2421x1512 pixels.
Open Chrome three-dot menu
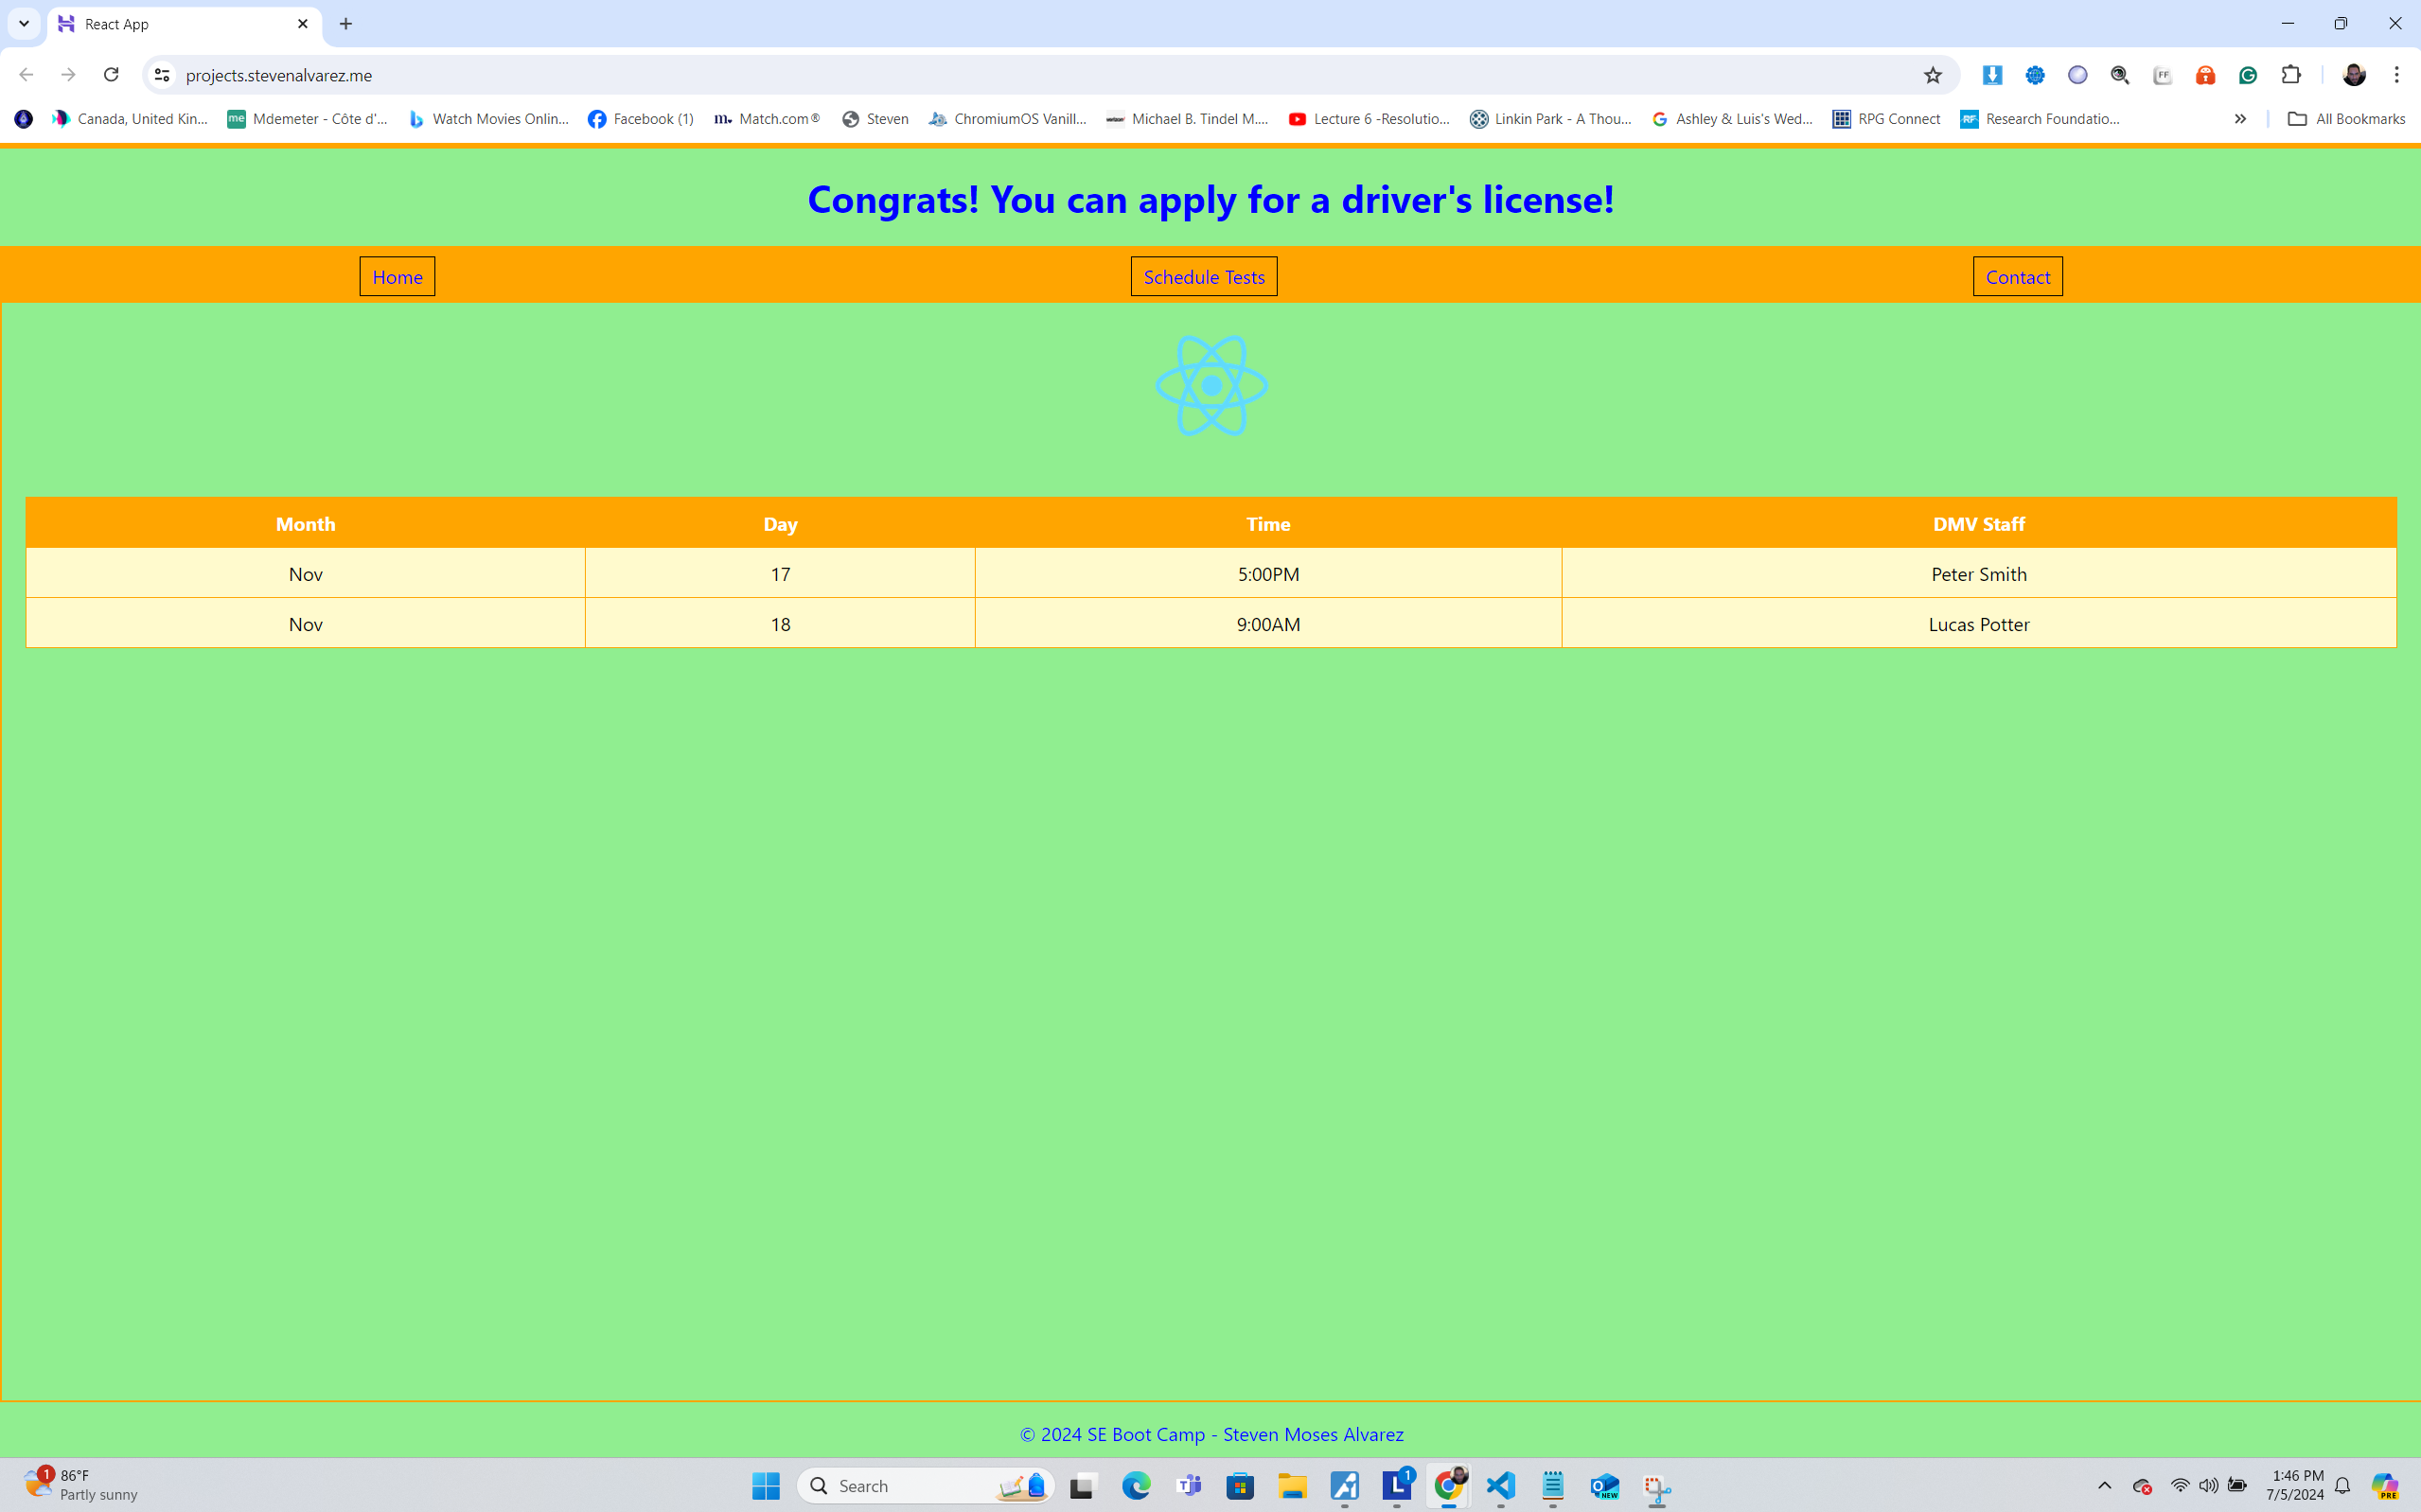2396,75
